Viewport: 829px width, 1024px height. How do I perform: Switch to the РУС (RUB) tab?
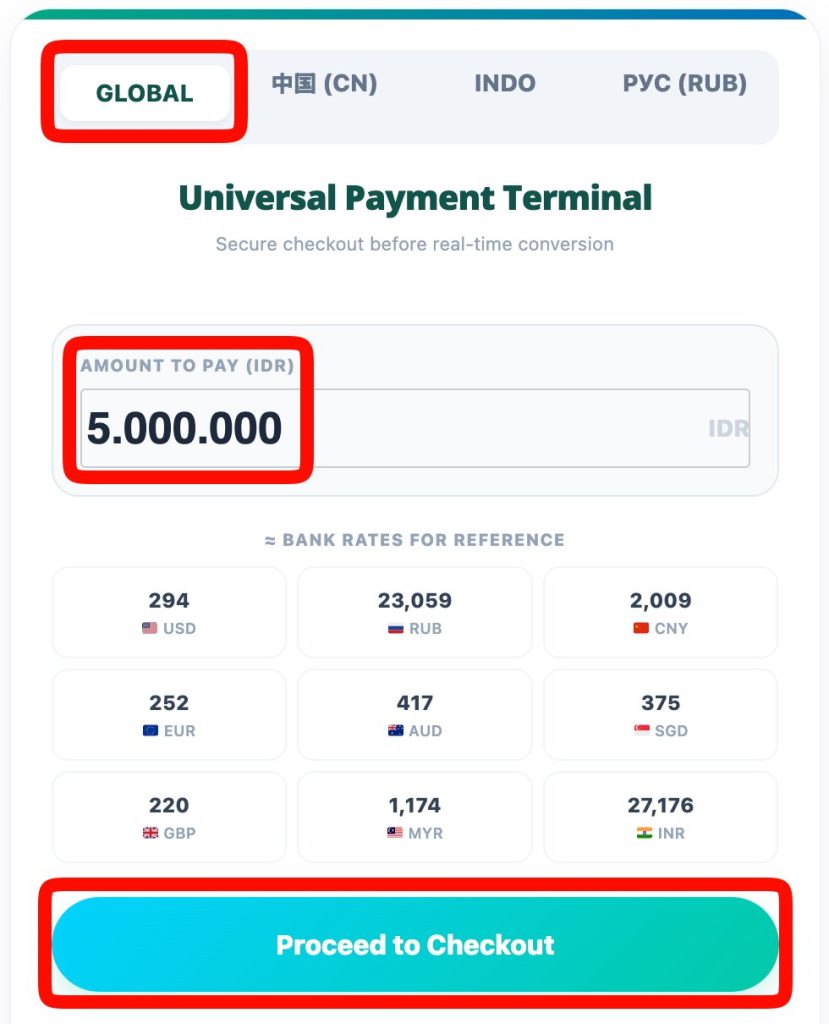point(685,84)
